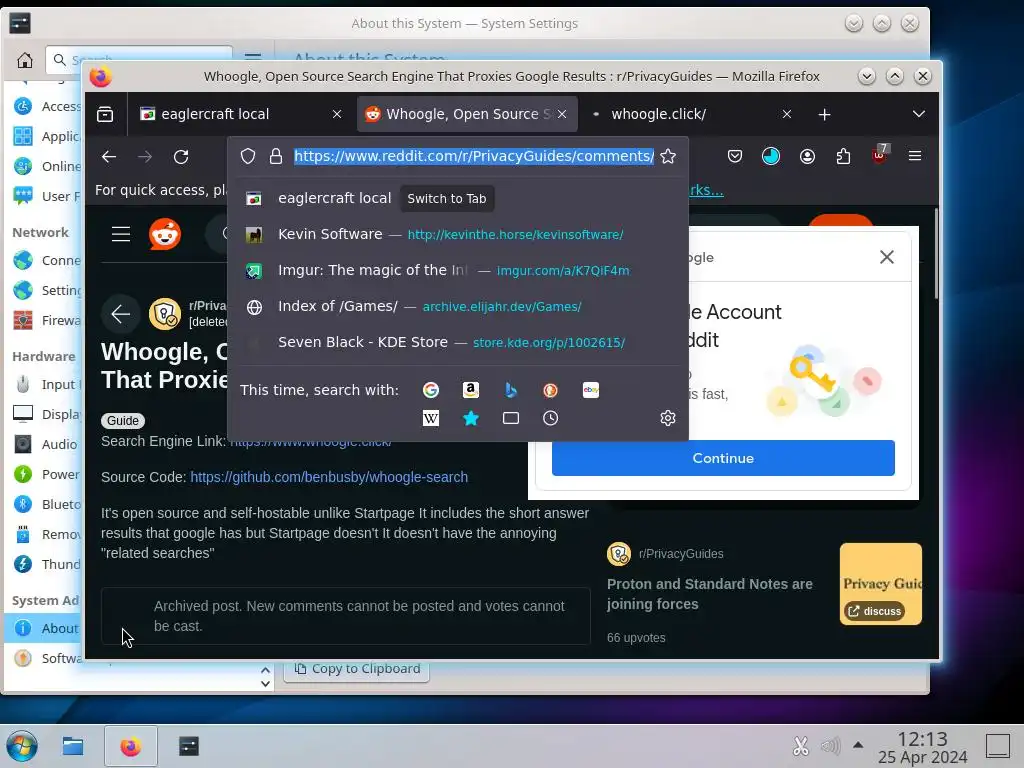Open the clock showing 12:13
Viewport: 1024px width, 768px height.
coord(922,747)
